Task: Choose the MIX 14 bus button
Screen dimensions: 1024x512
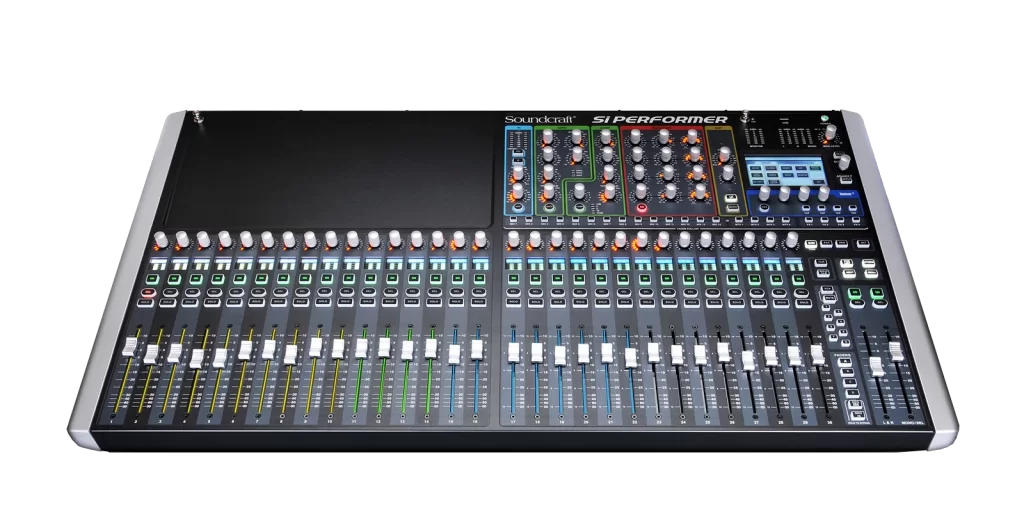Action: [716, 220]
